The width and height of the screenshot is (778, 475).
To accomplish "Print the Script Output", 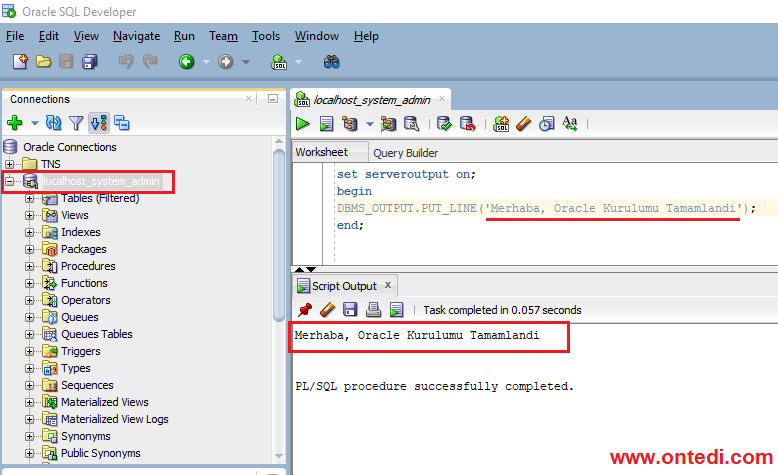I will (x=373, y=310).
